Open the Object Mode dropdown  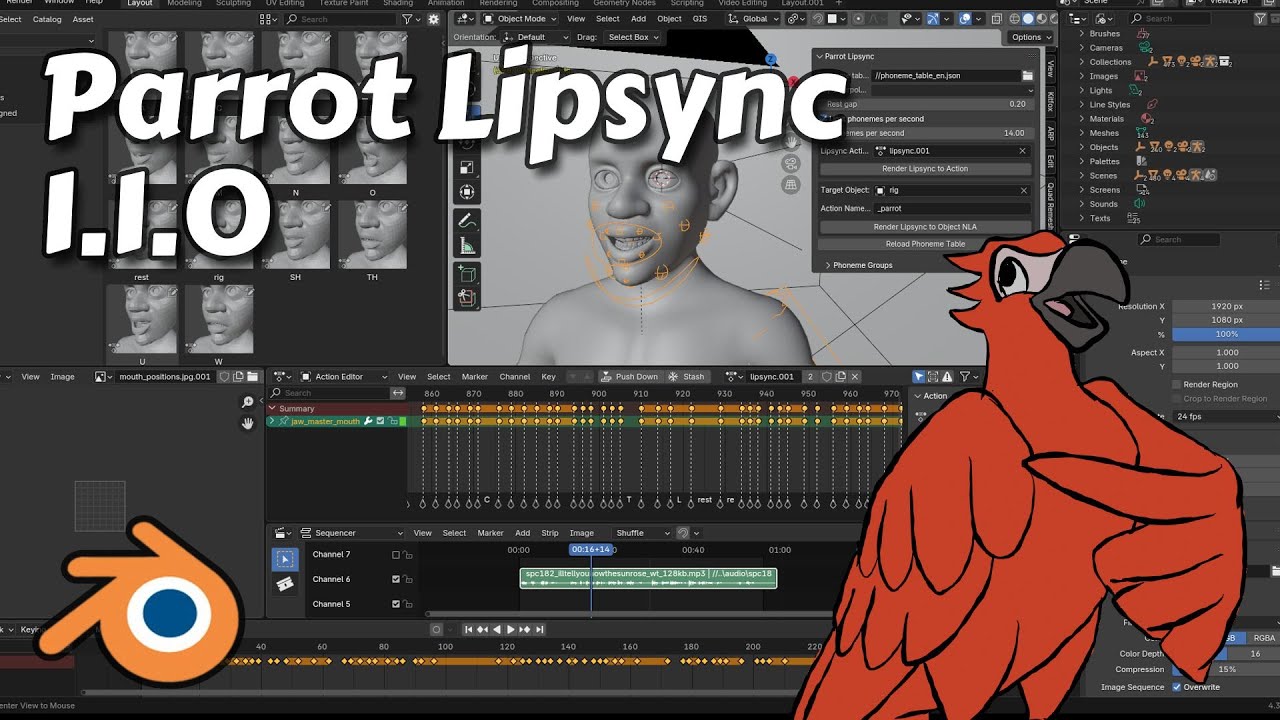point(521,18)
